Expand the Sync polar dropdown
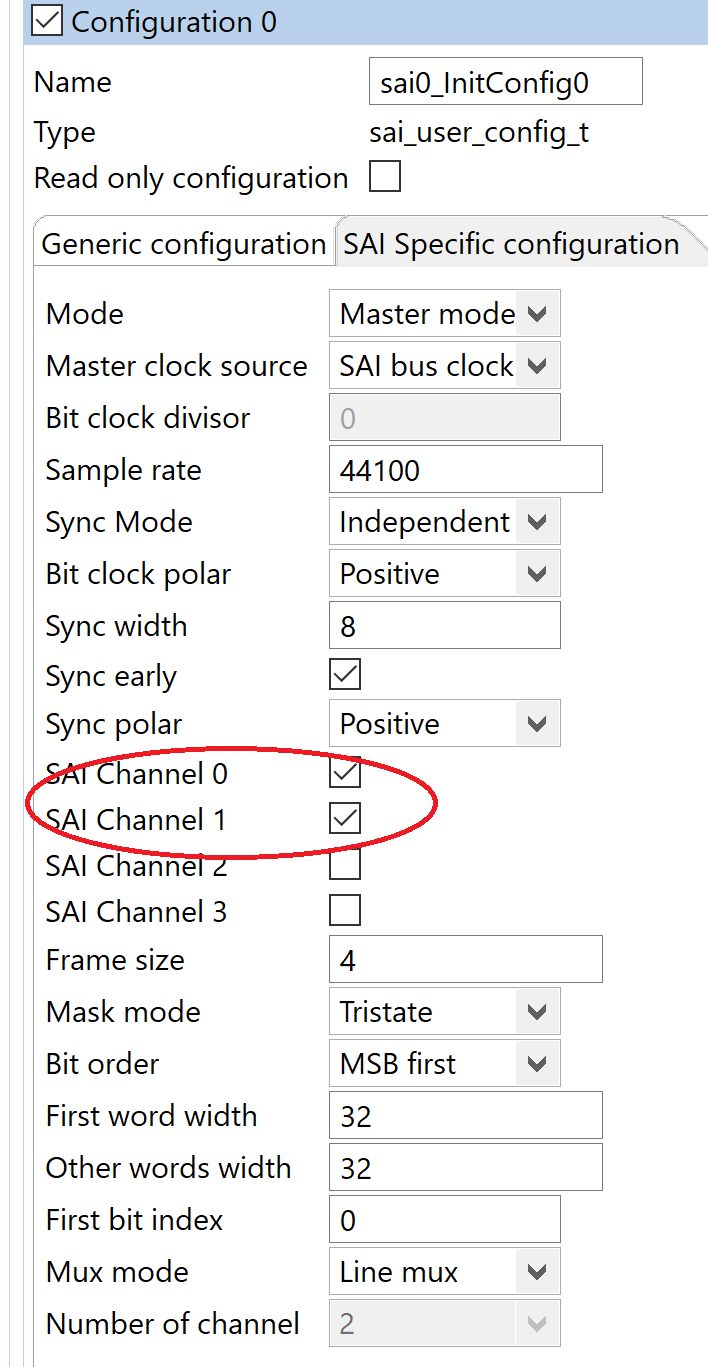Screen dimensions: 708x1367 click(x=536, y=724)
